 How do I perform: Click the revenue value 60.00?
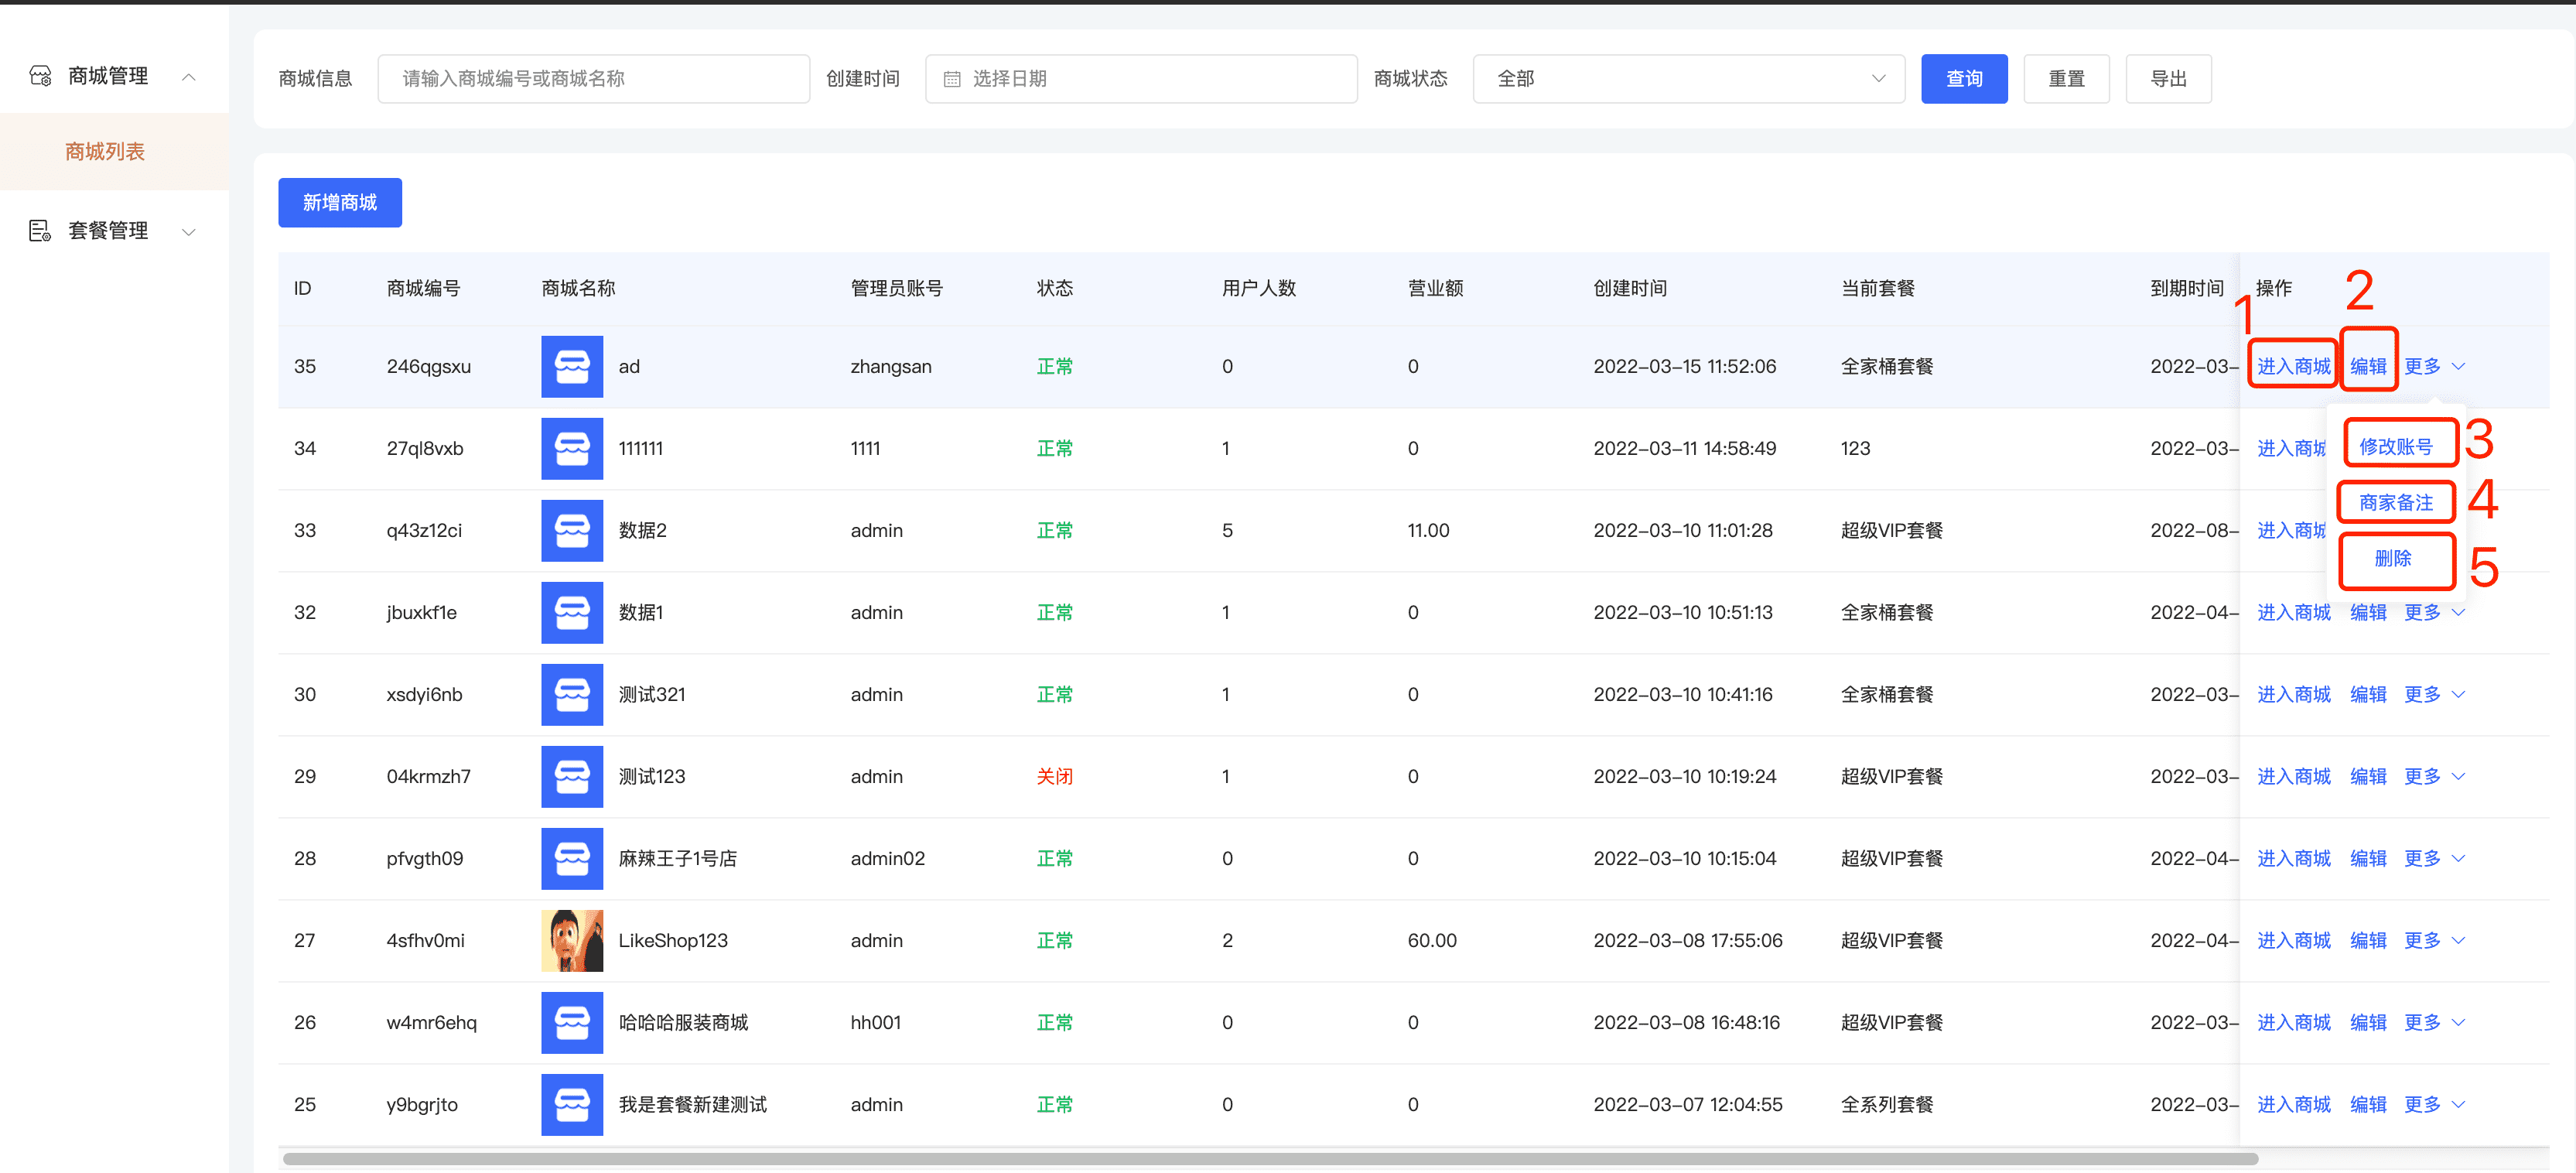(x=1432, y=940)
